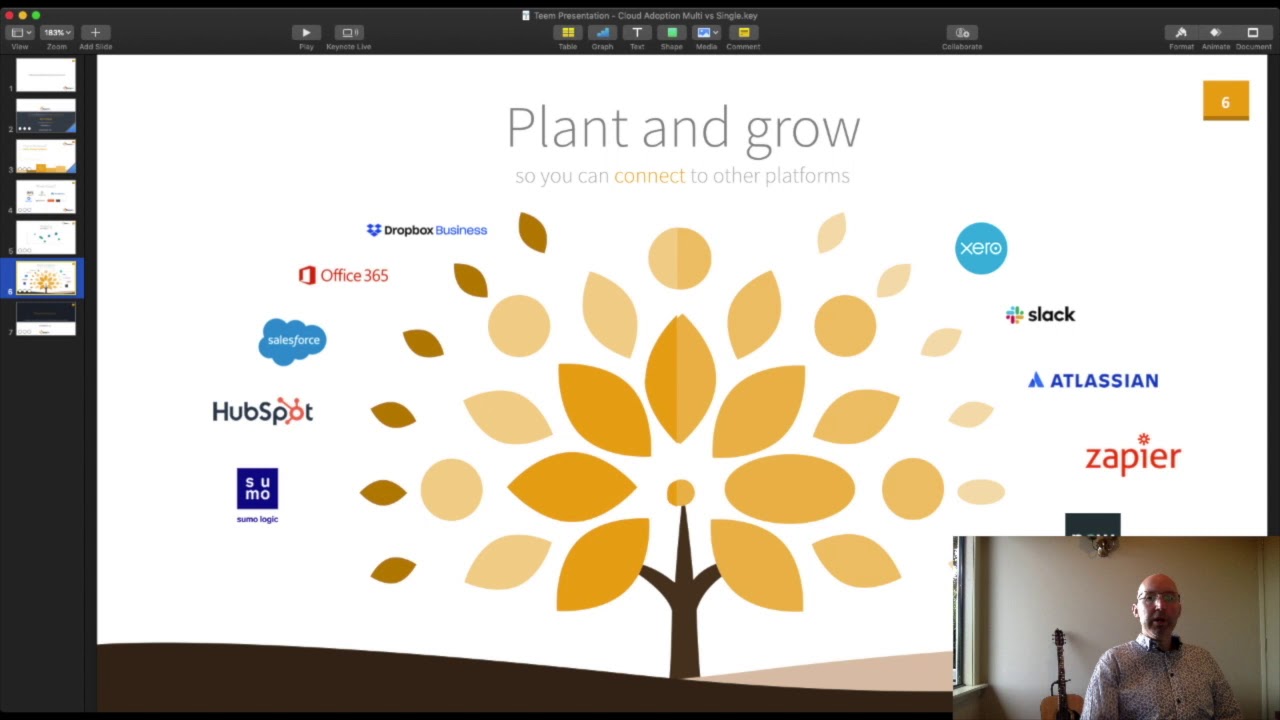Open the Media insert dropdown
Screen dimensions: 1280x720
tap(706, 33)
